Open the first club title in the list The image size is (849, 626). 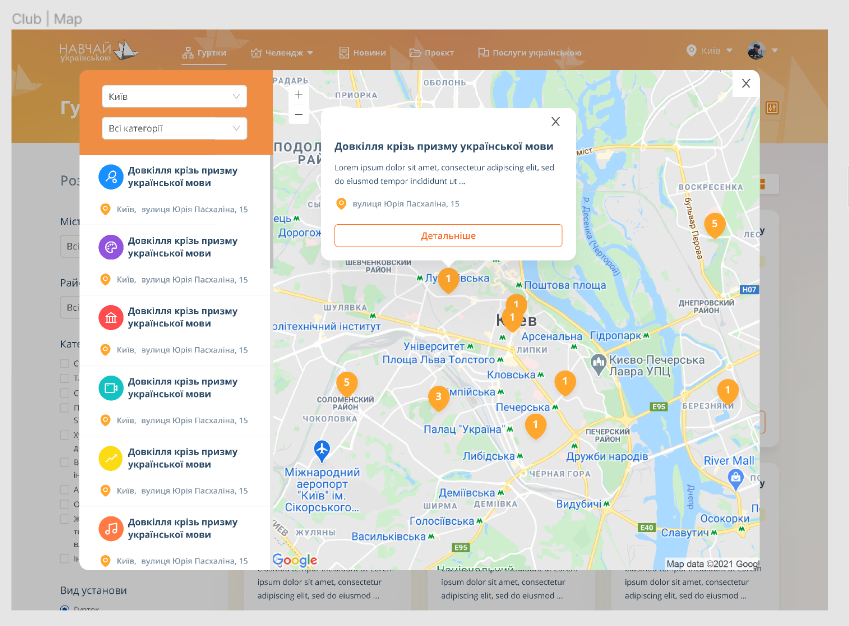click(182, 177)
